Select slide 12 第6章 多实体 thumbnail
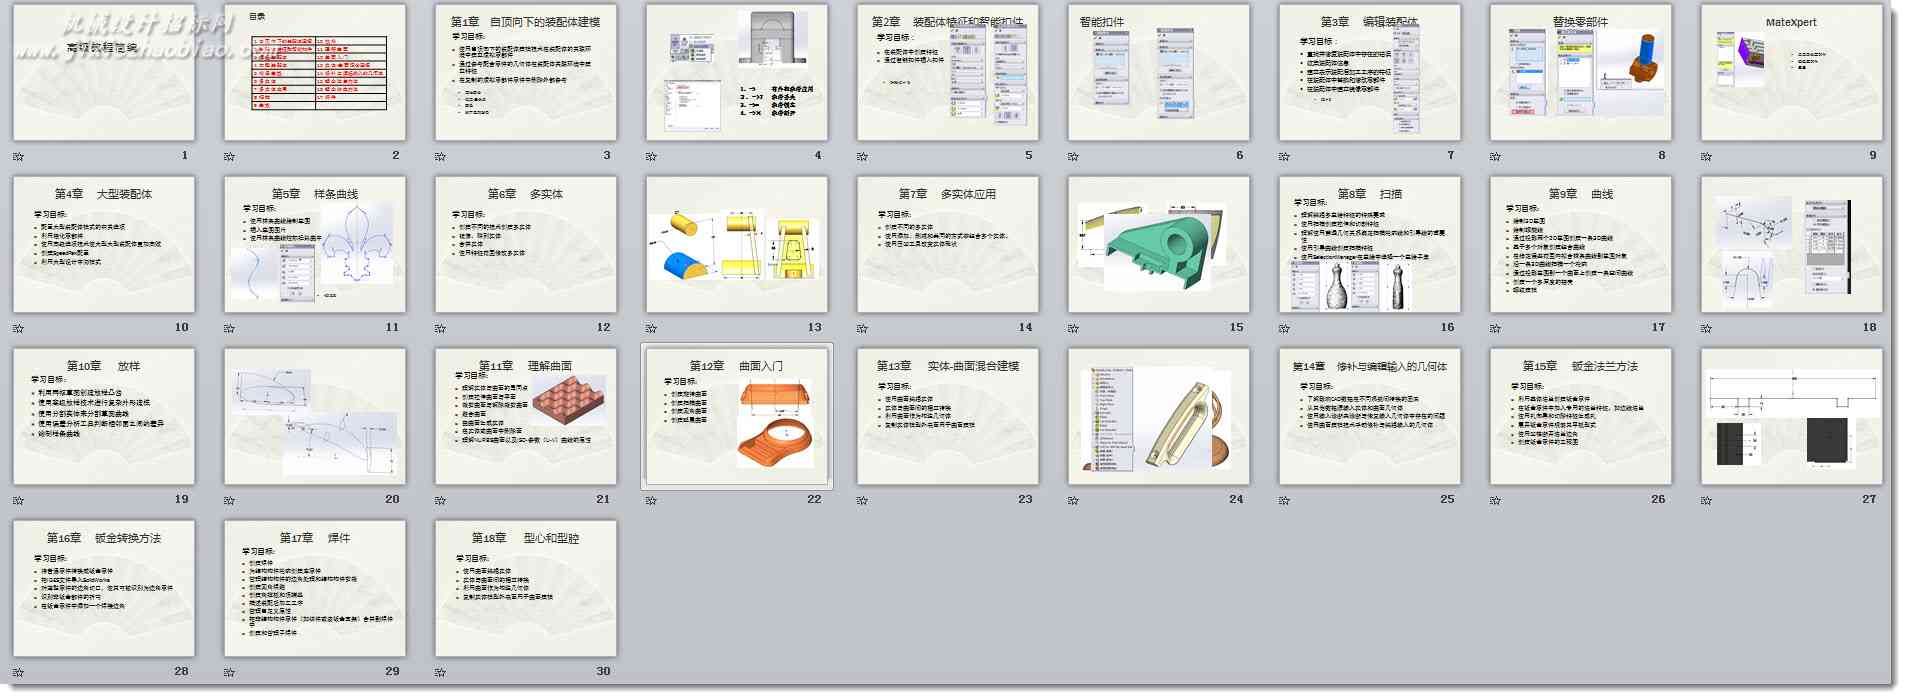This screenshot has width=1906, height=699. [x=525, y=244]
